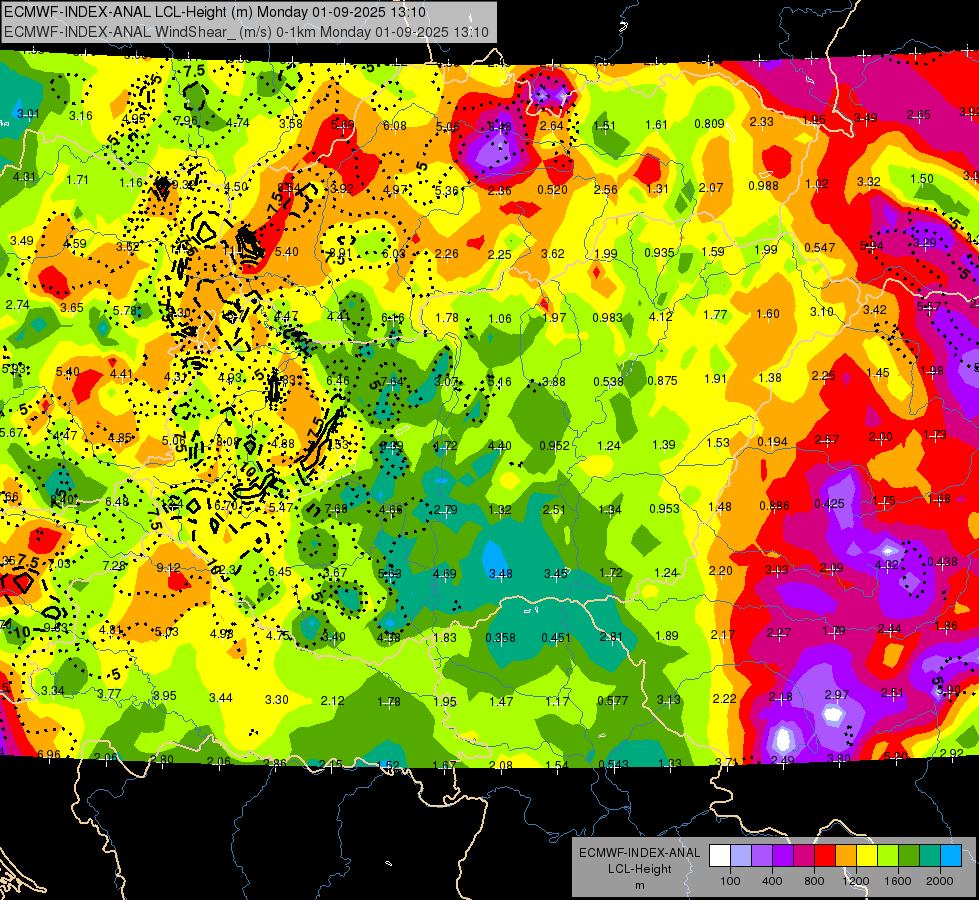Viewport: 979px width, 900px height.
Task: Click the magenta legend swatch
Action: tap(804, 856)
